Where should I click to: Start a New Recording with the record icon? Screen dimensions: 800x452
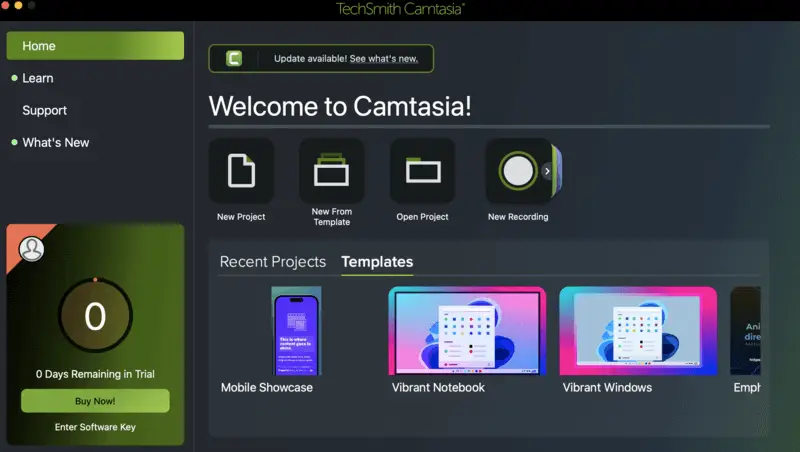[x=518, y=171]
